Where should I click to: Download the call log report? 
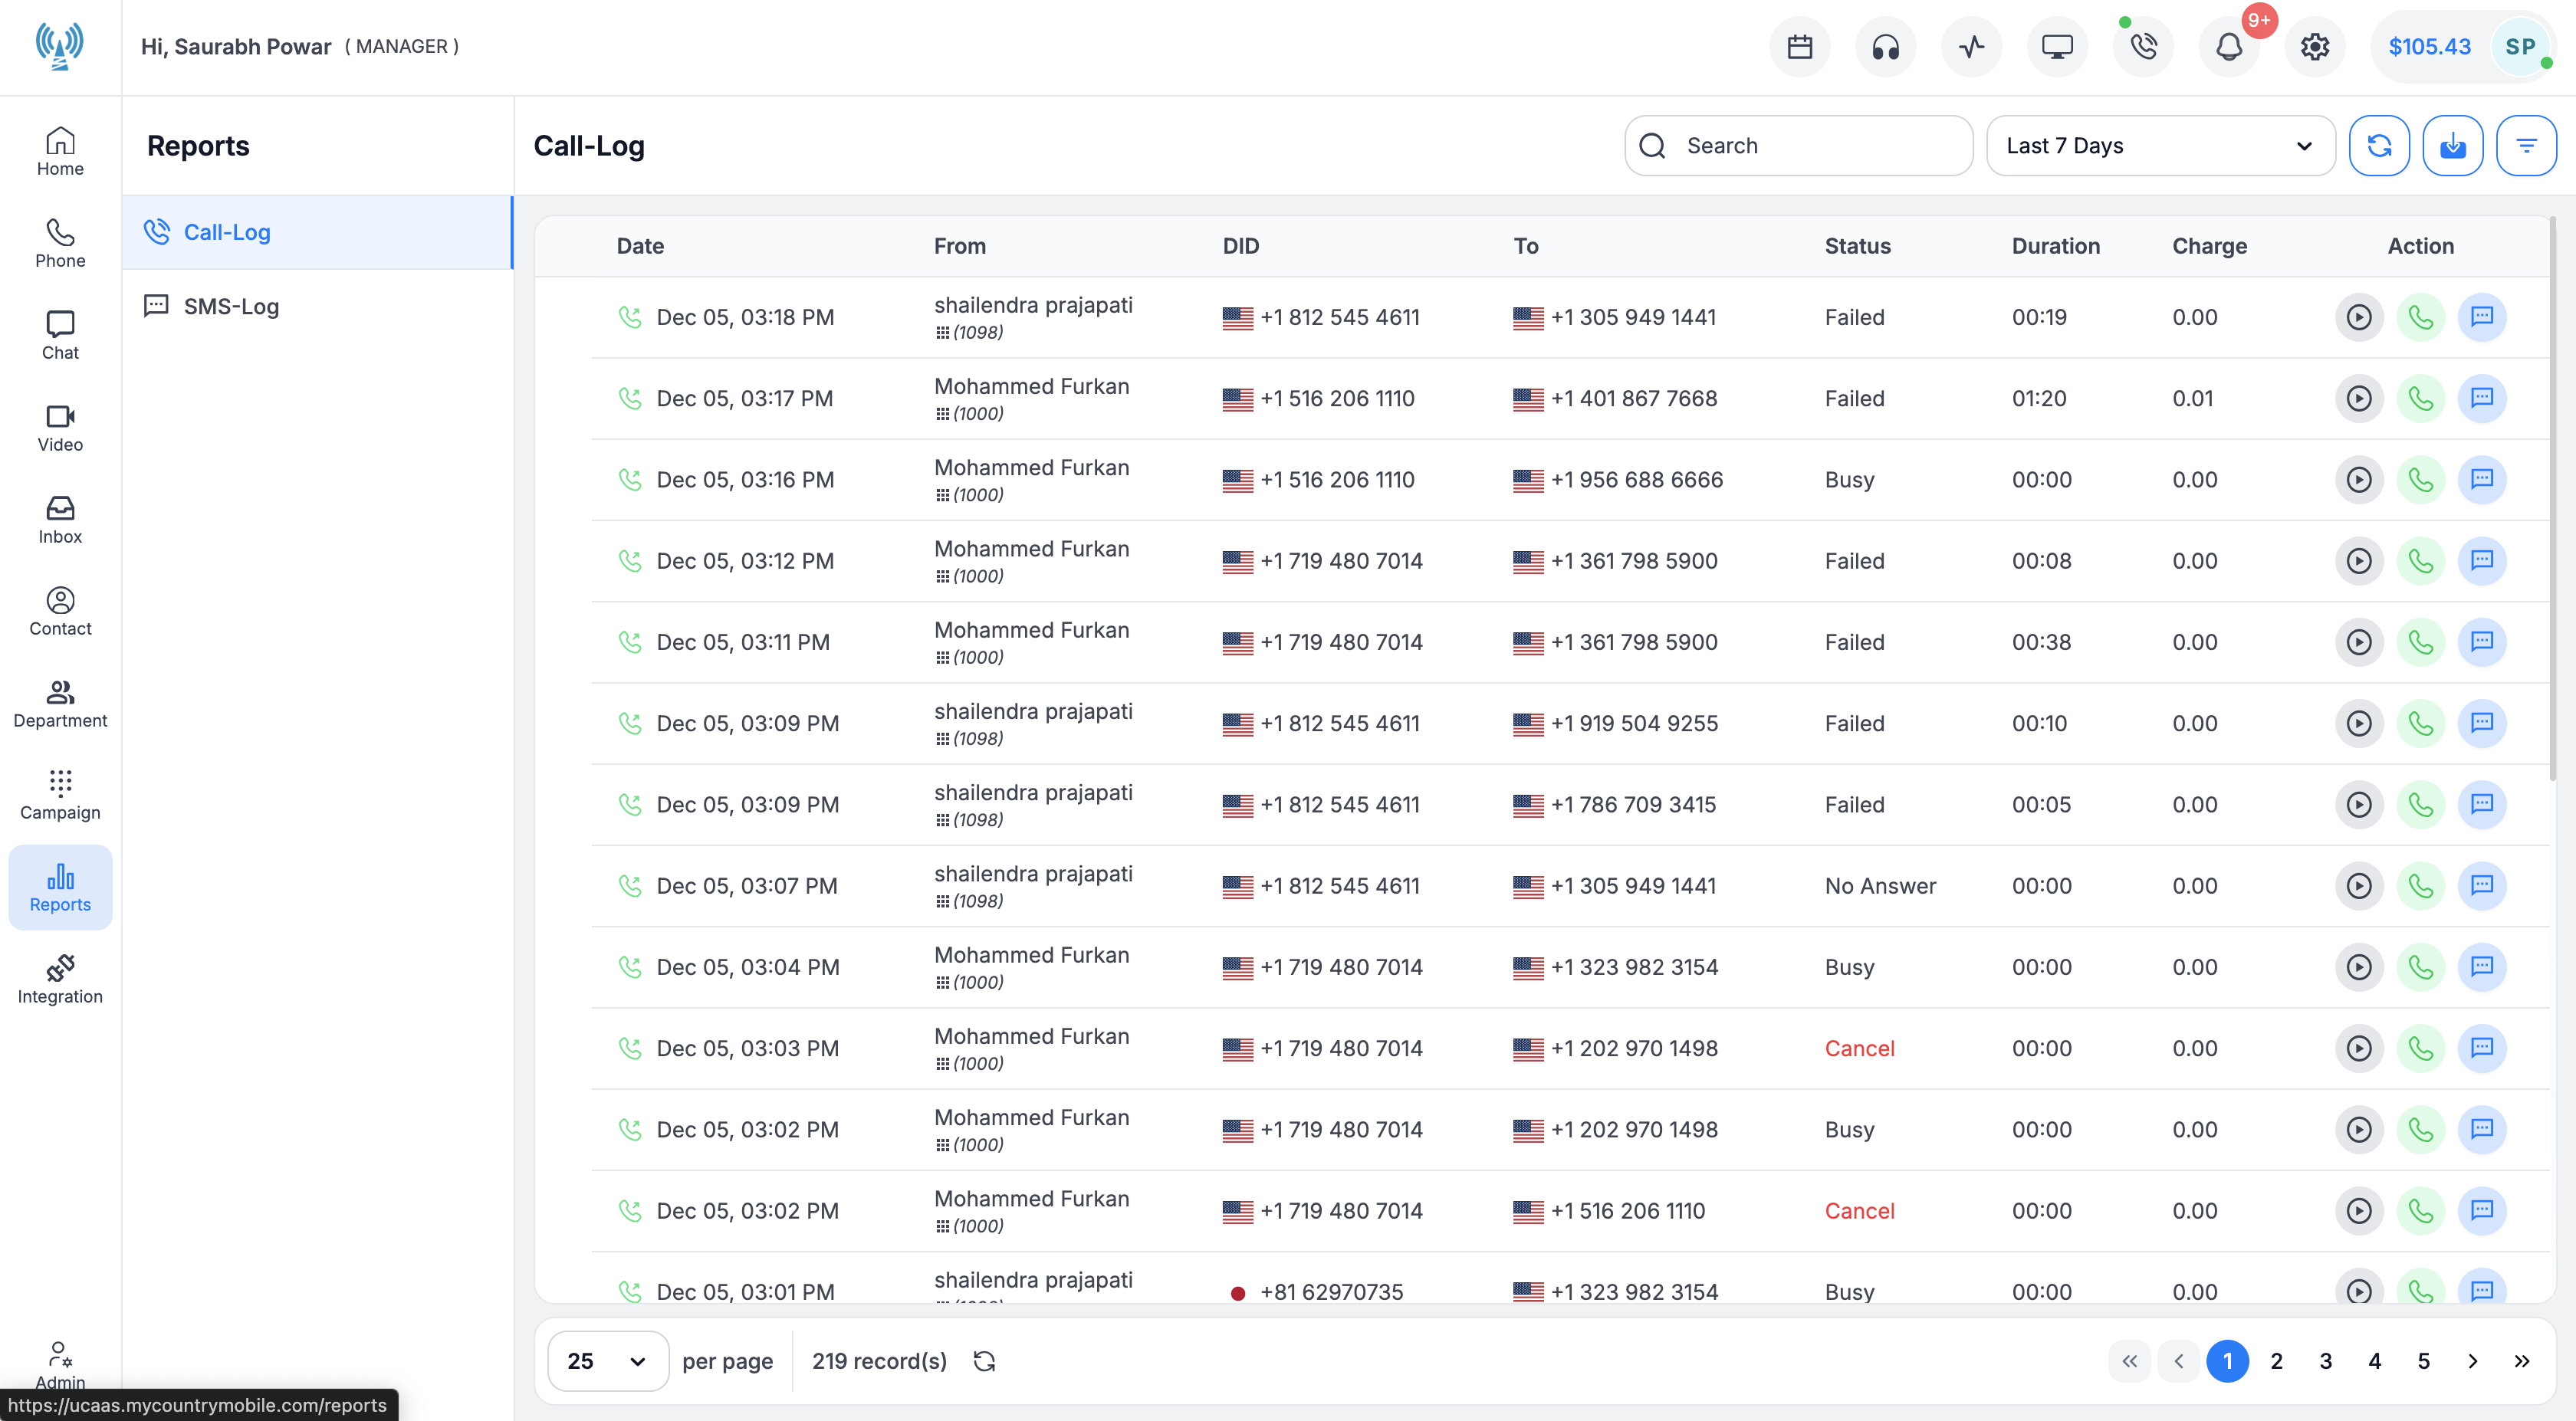click(2452, 146)
